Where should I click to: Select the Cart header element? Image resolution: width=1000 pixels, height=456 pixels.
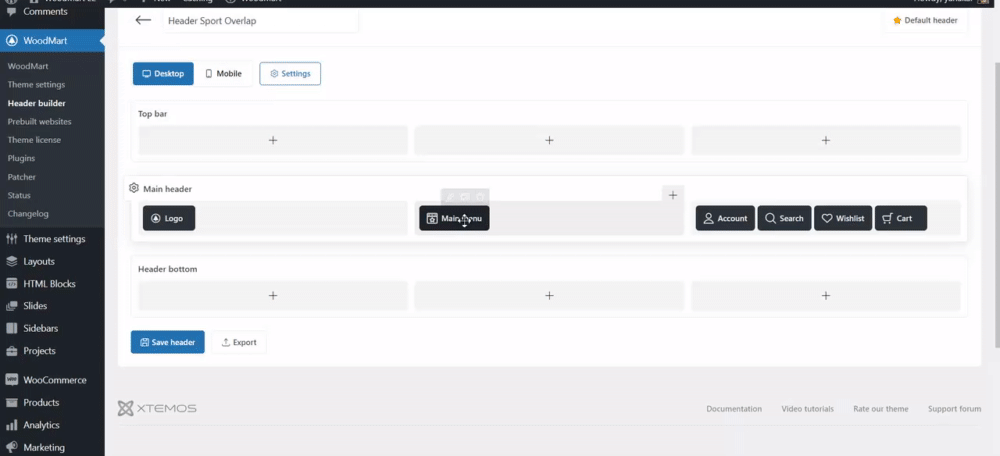click(x=901, y=218)
